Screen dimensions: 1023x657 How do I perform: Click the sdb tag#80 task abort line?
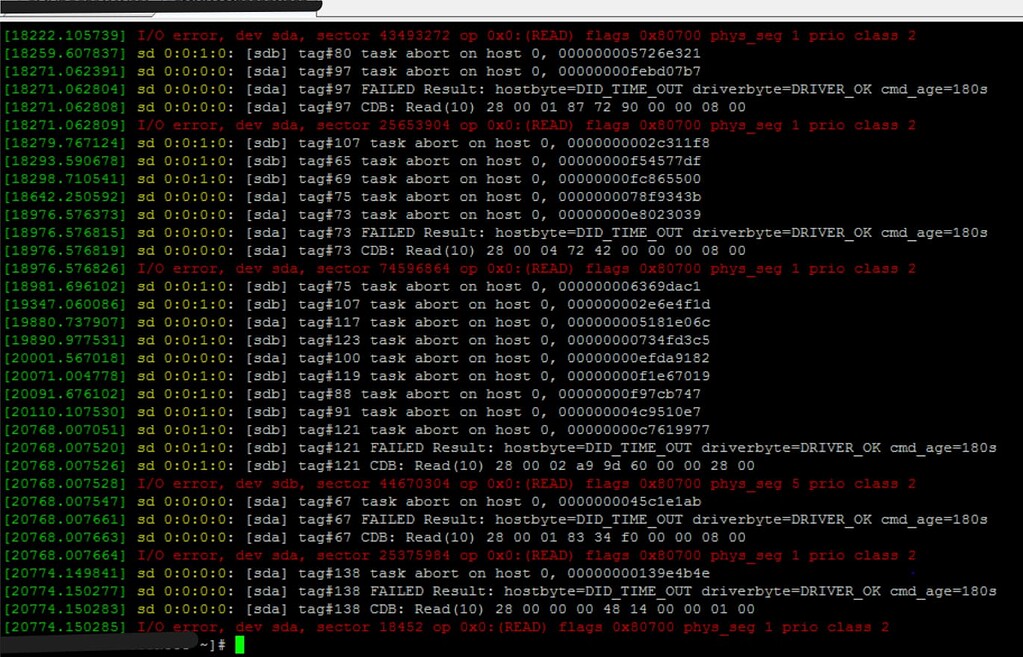350,53
